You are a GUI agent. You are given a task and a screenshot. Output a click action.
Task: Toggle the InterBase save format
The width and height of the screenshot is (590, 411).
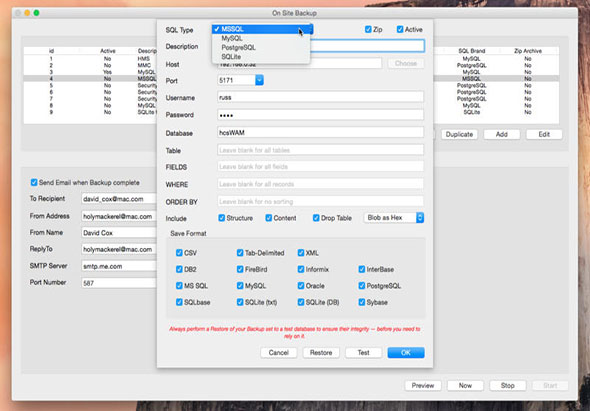(x=362, y=269)
